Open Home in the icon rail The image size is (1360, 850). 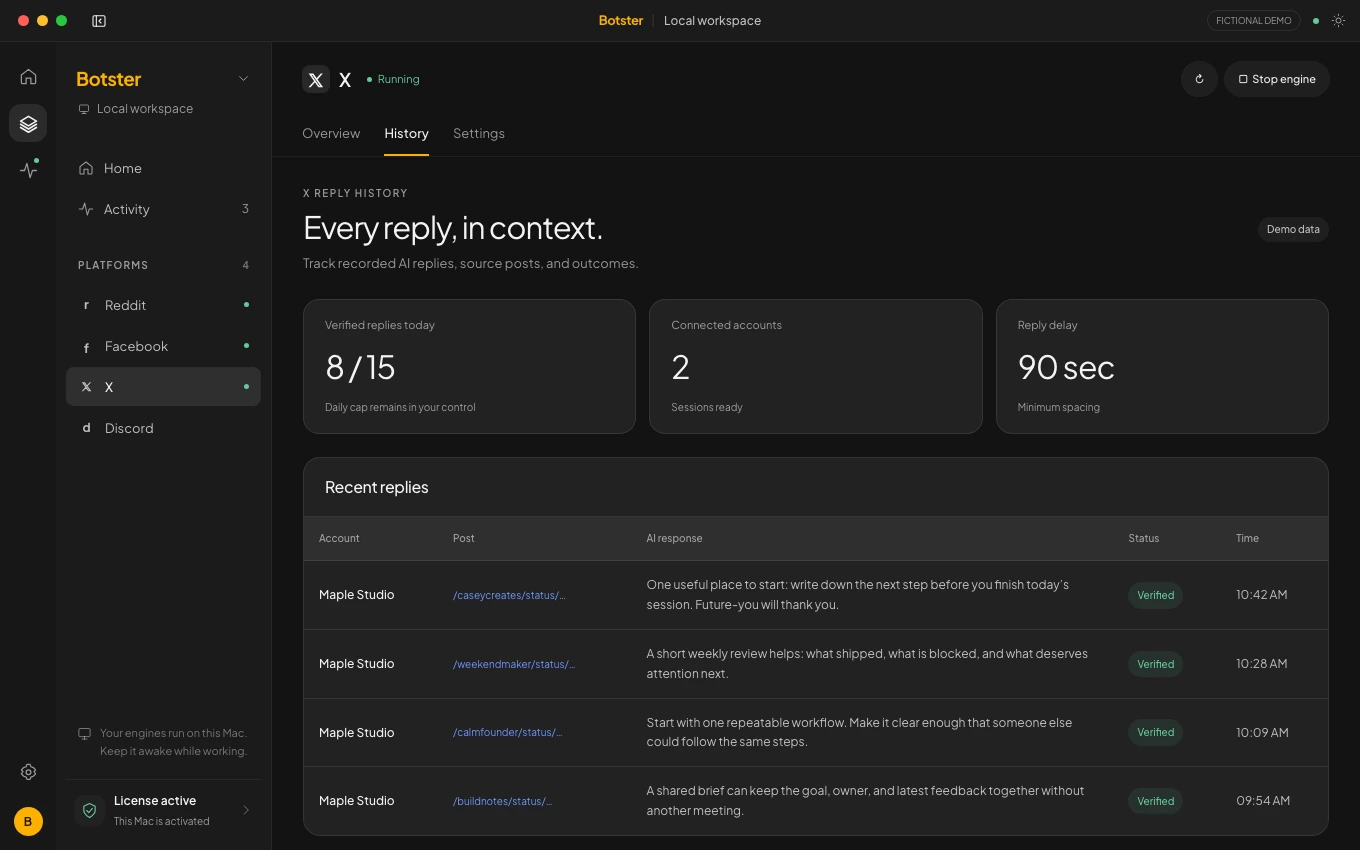pyautogui.click(x=28, y=77)
